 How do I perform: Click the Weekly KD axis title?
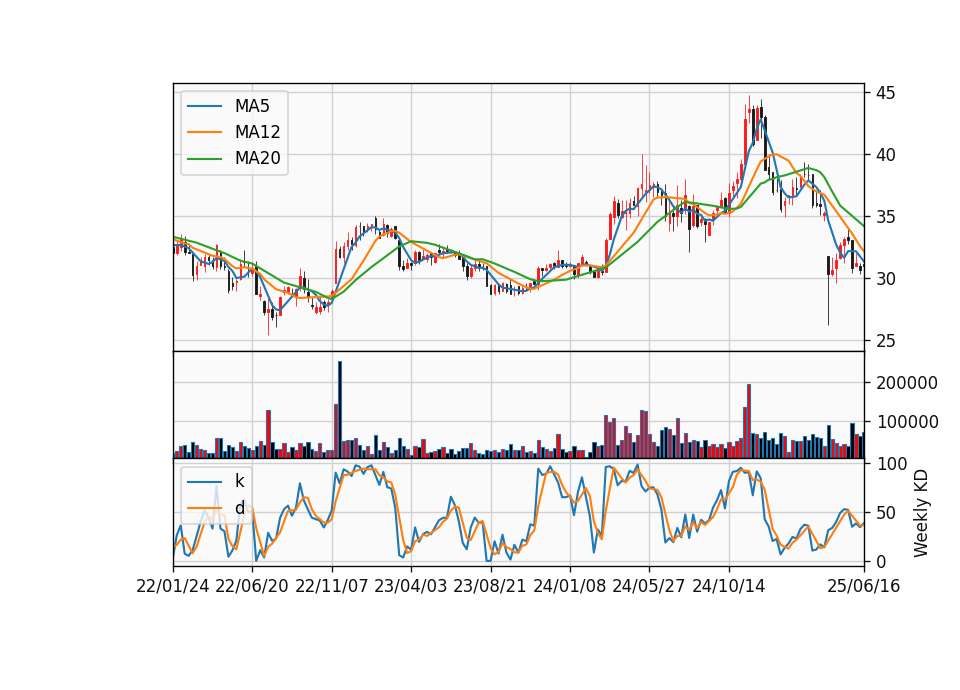[x=921, y=514]
